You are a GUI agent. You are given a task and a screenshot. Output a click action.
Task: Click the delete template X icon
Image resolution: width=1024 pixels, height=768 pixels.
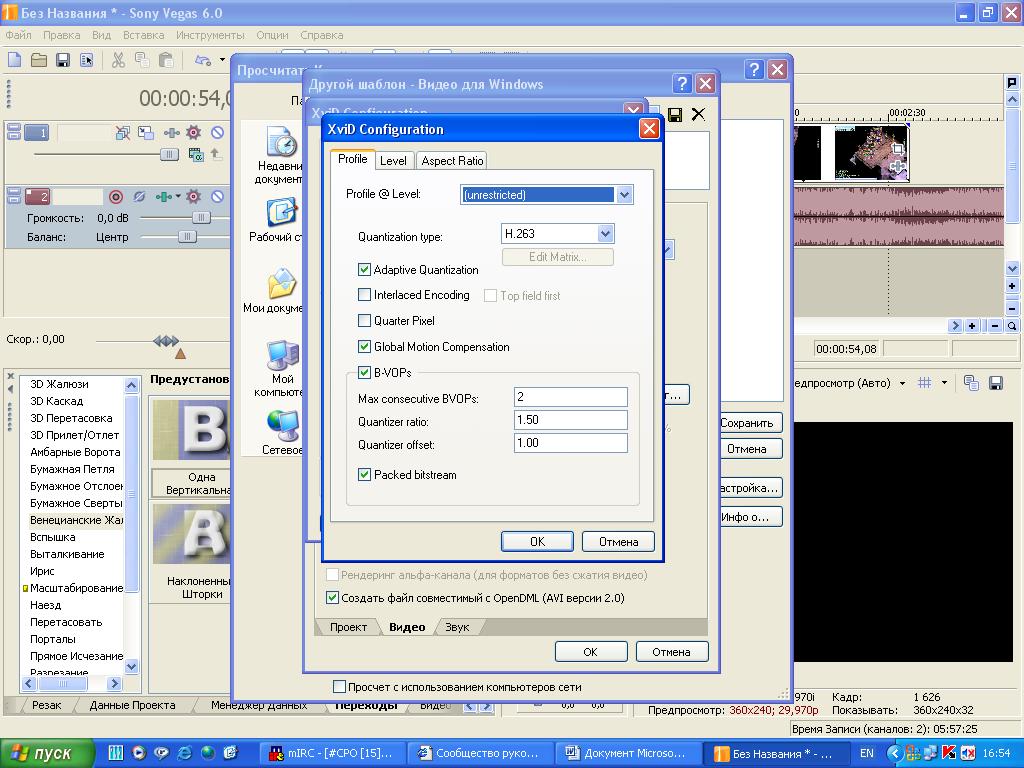[x=698, y=114]
